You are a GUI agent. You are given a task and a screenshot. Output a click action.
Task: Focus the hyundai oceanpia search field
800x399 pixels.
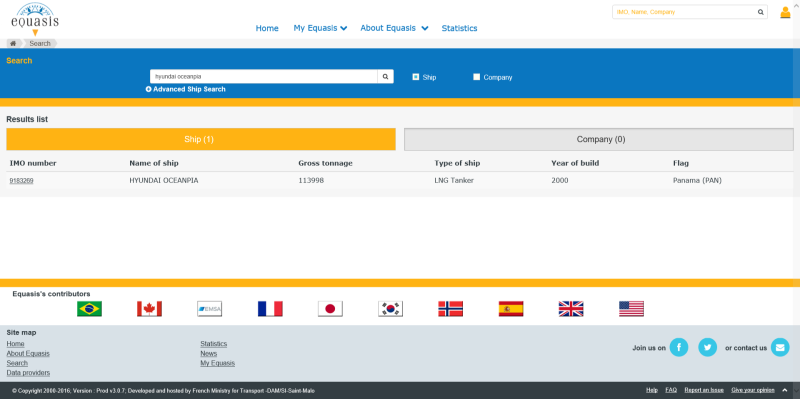tap(264, 77)
